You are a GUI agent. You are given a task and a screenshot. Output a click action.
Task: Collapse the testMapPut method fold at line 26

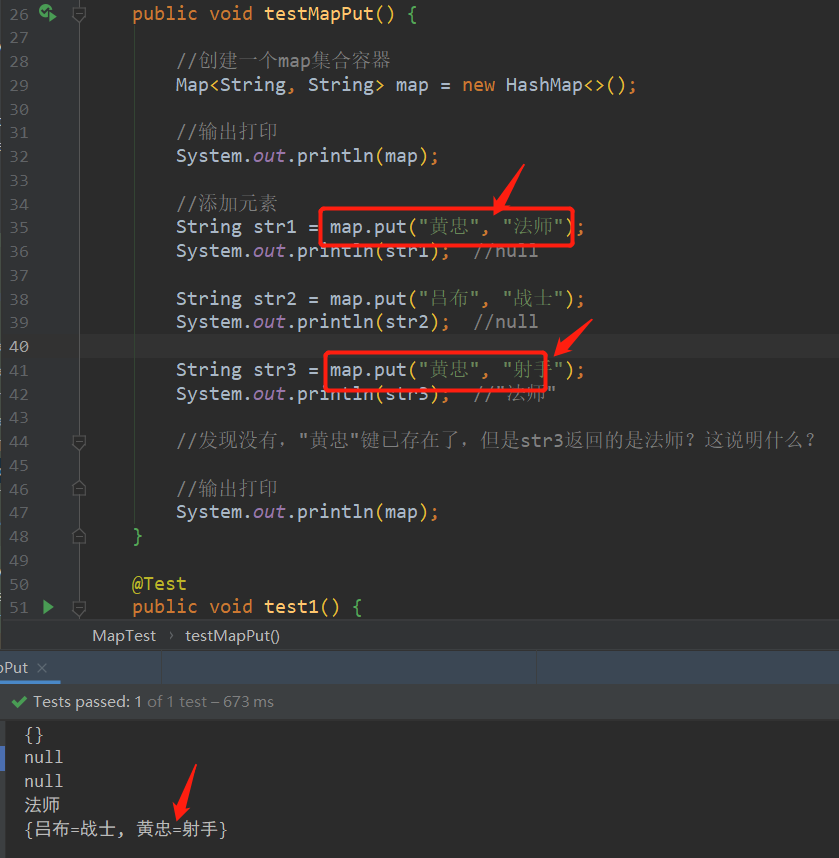click(79, 14)
